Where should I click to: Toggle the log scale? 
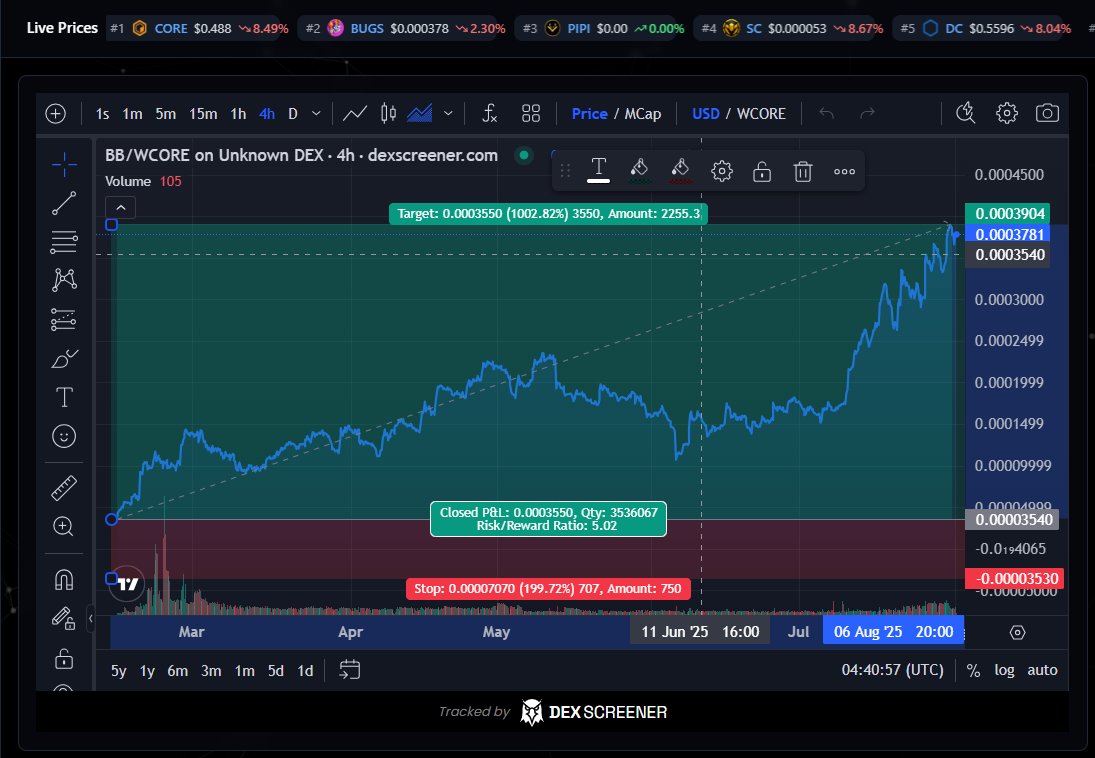click(x=1004, y=670)
